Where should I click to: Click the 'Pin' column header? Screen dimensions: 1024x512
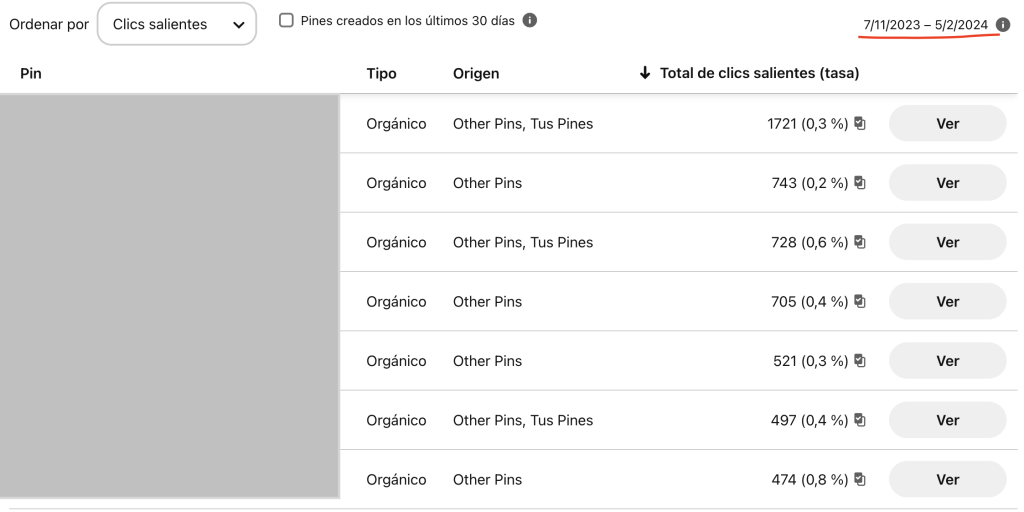[x=31, y=73]
